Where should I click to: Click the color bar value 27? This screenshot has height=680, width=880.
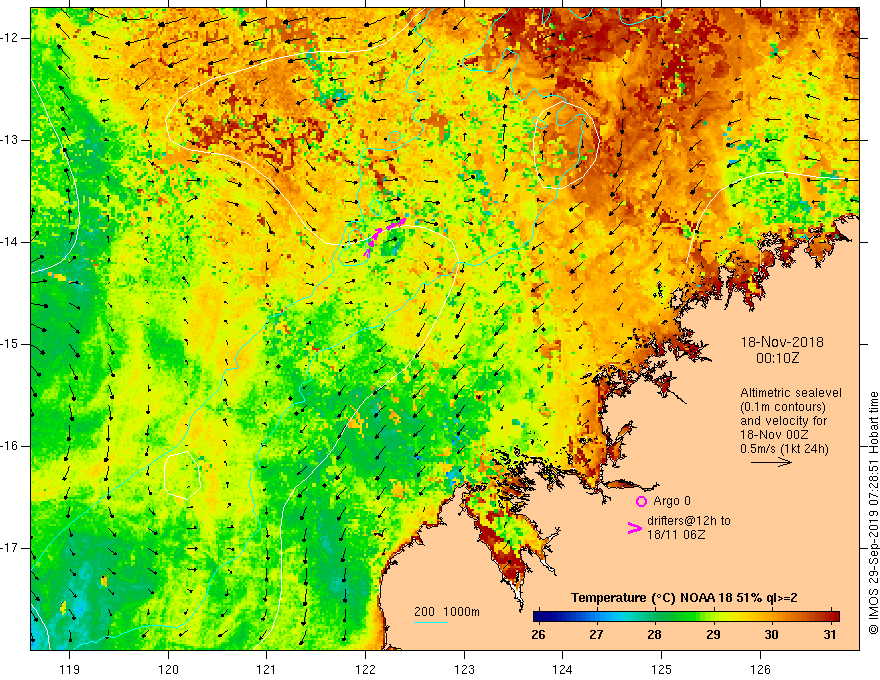click(x=596, y=635)
